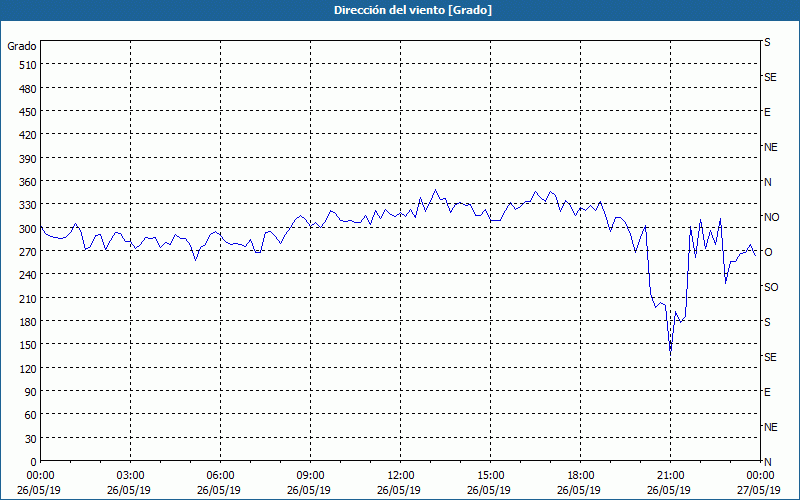The width and height of the screenshot is (800, 500).
Task: Select the SE compass label level with 480
Action: 770,77
